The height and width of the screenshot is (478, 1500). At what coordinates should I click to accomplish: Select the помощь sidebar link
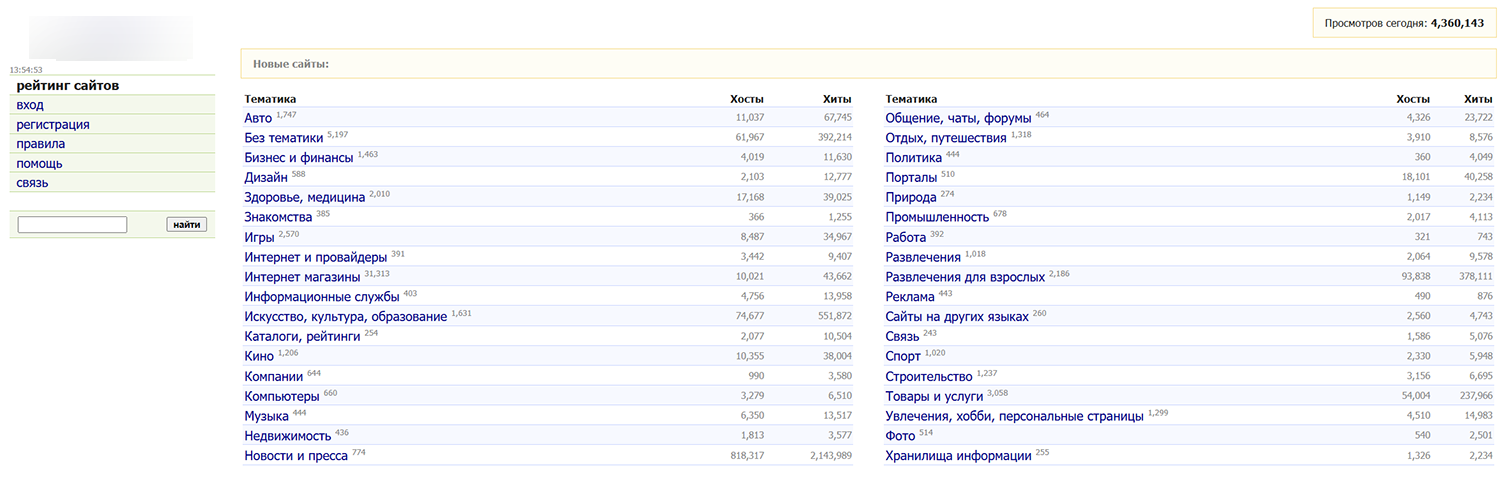pos(39,164)
